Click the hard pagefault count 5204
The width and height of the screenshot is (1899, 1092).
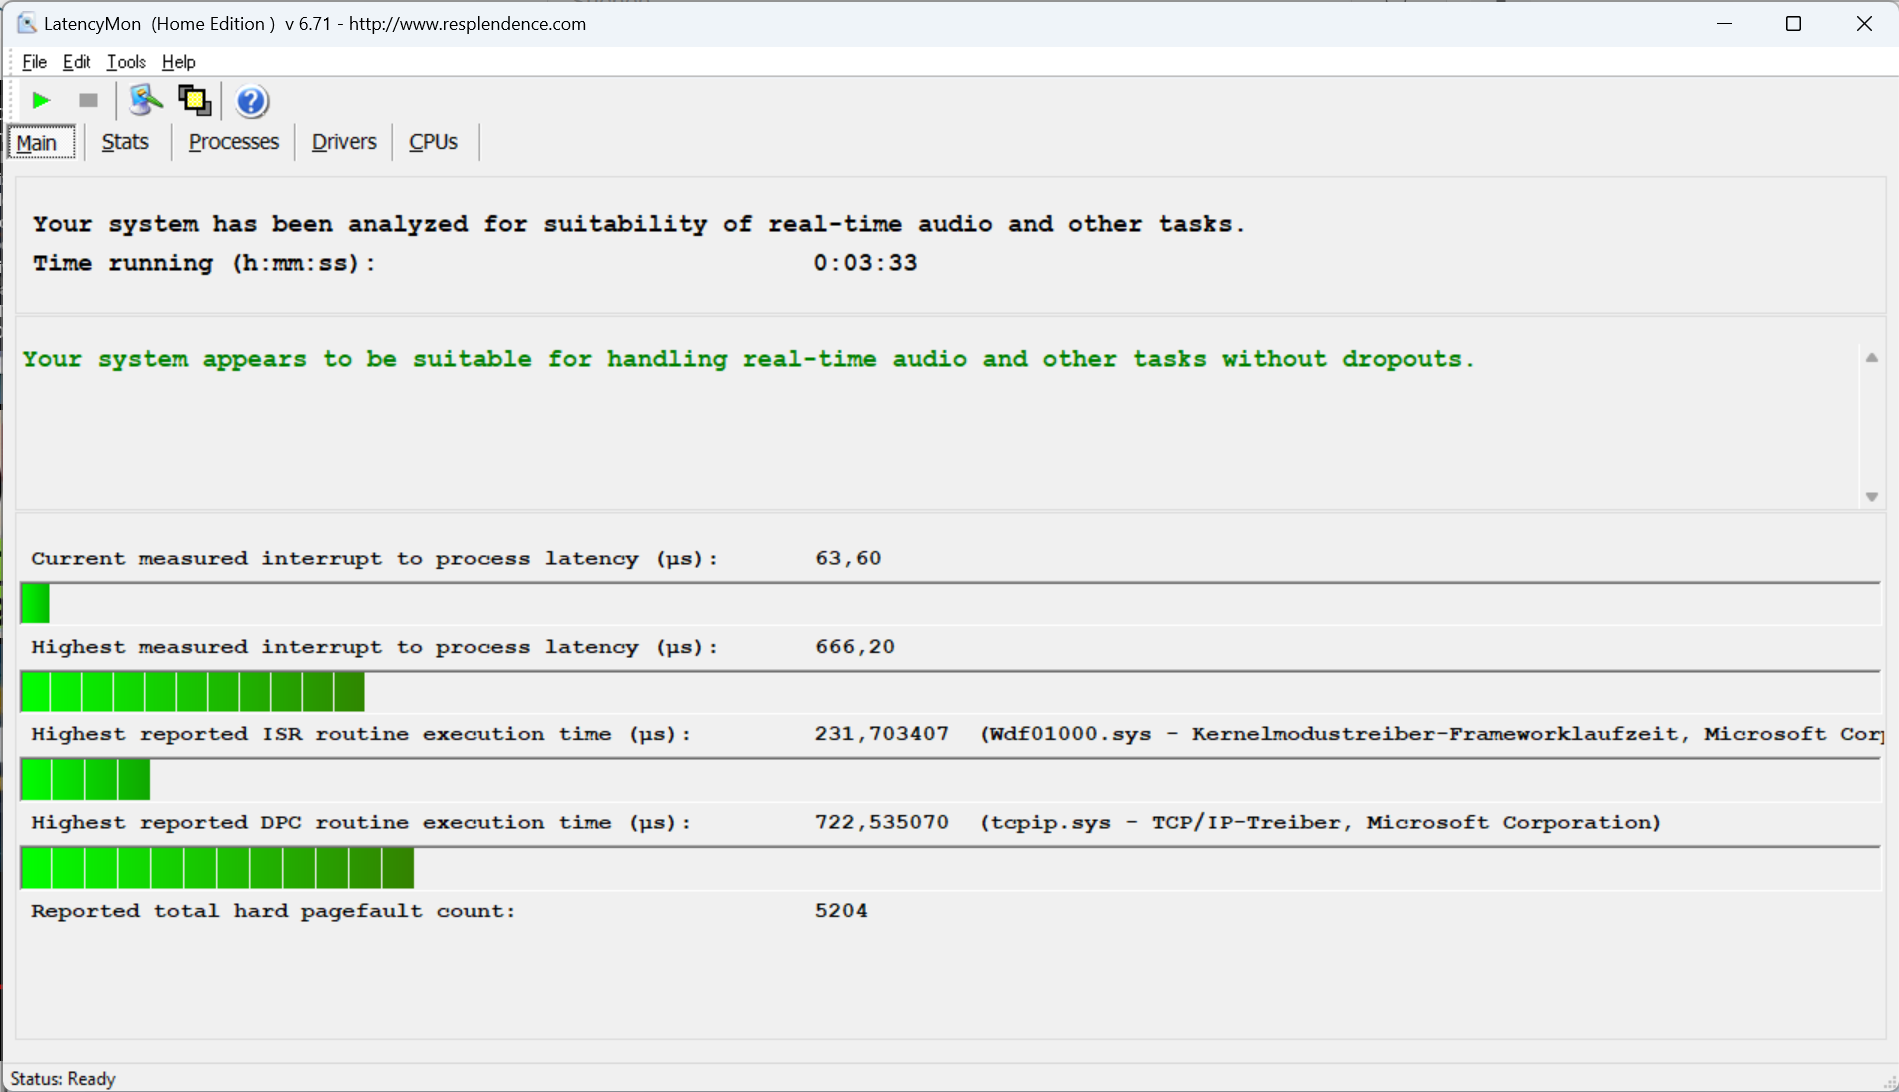tap(841, 911)
